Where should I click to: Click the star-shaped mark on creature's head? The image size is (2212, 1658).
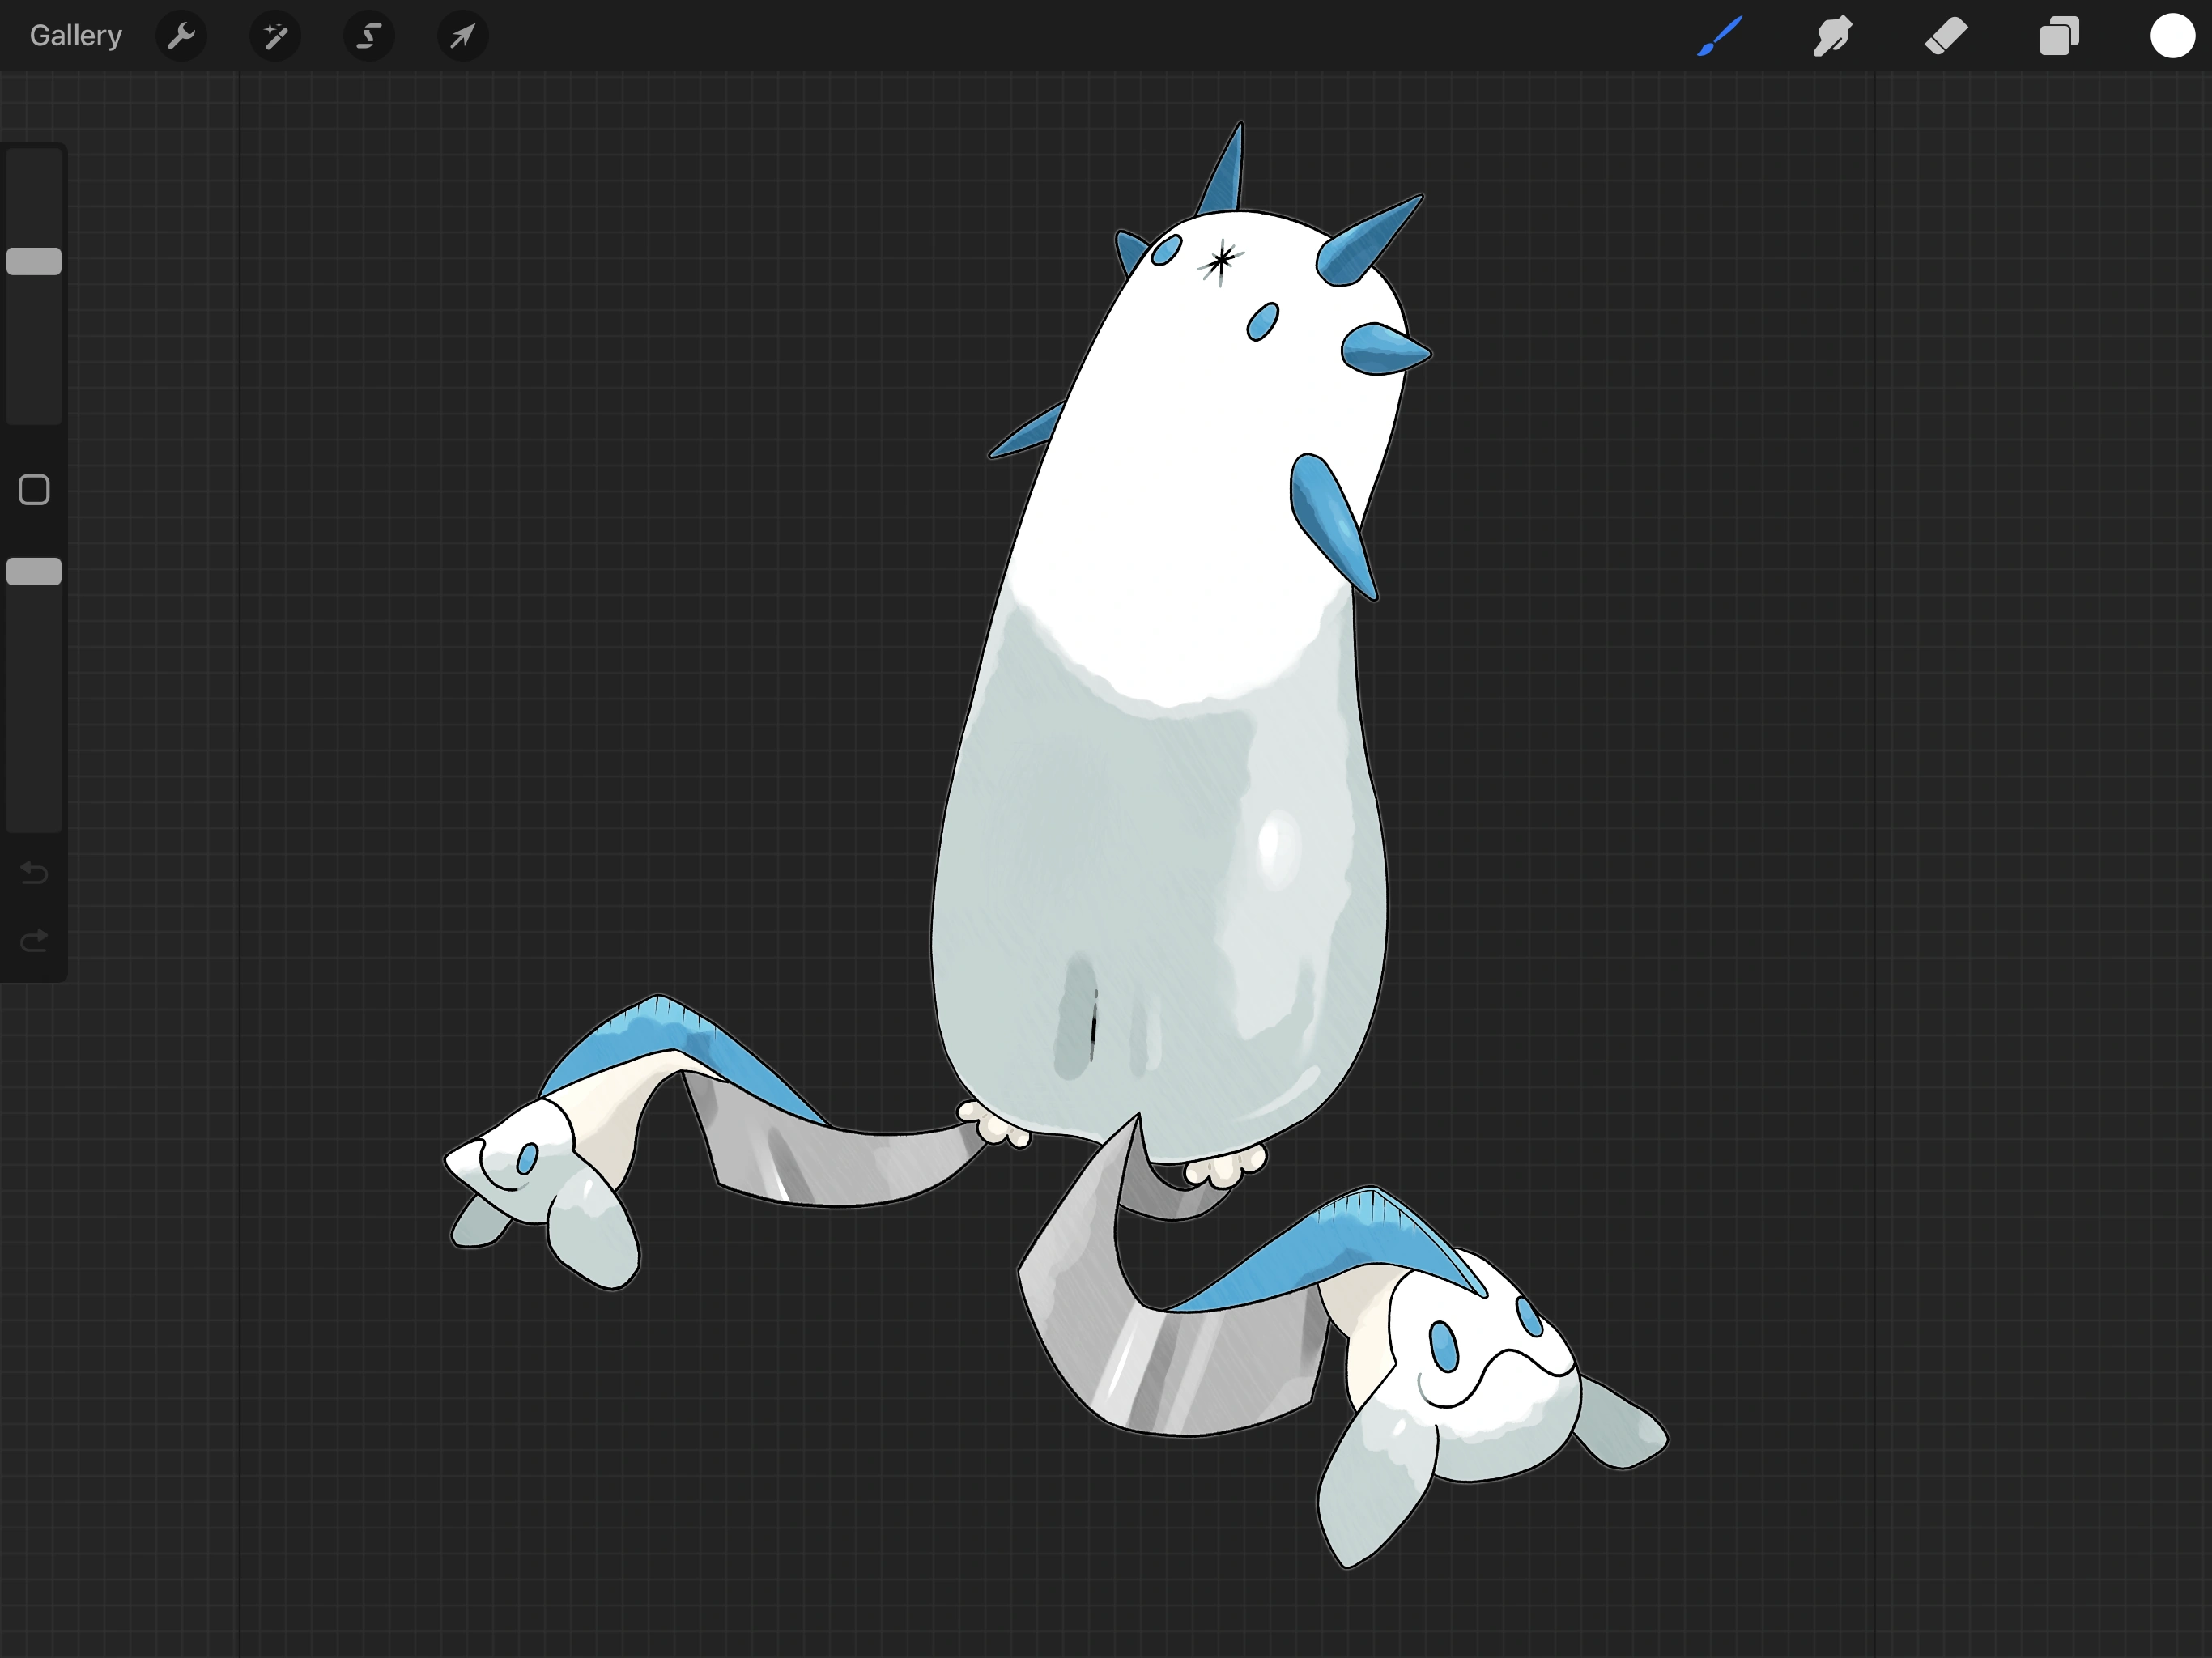pyautogui.click(x=1220, y=261)
